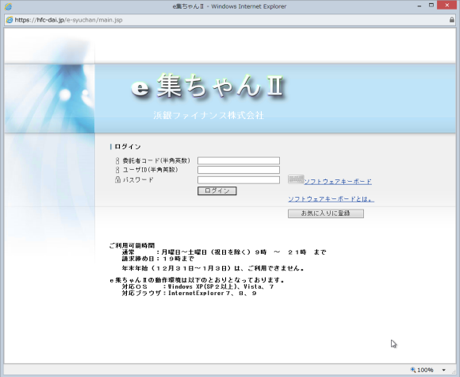Click the 浜銀ファイナンス株式会社 text

(x=208, y=116)
